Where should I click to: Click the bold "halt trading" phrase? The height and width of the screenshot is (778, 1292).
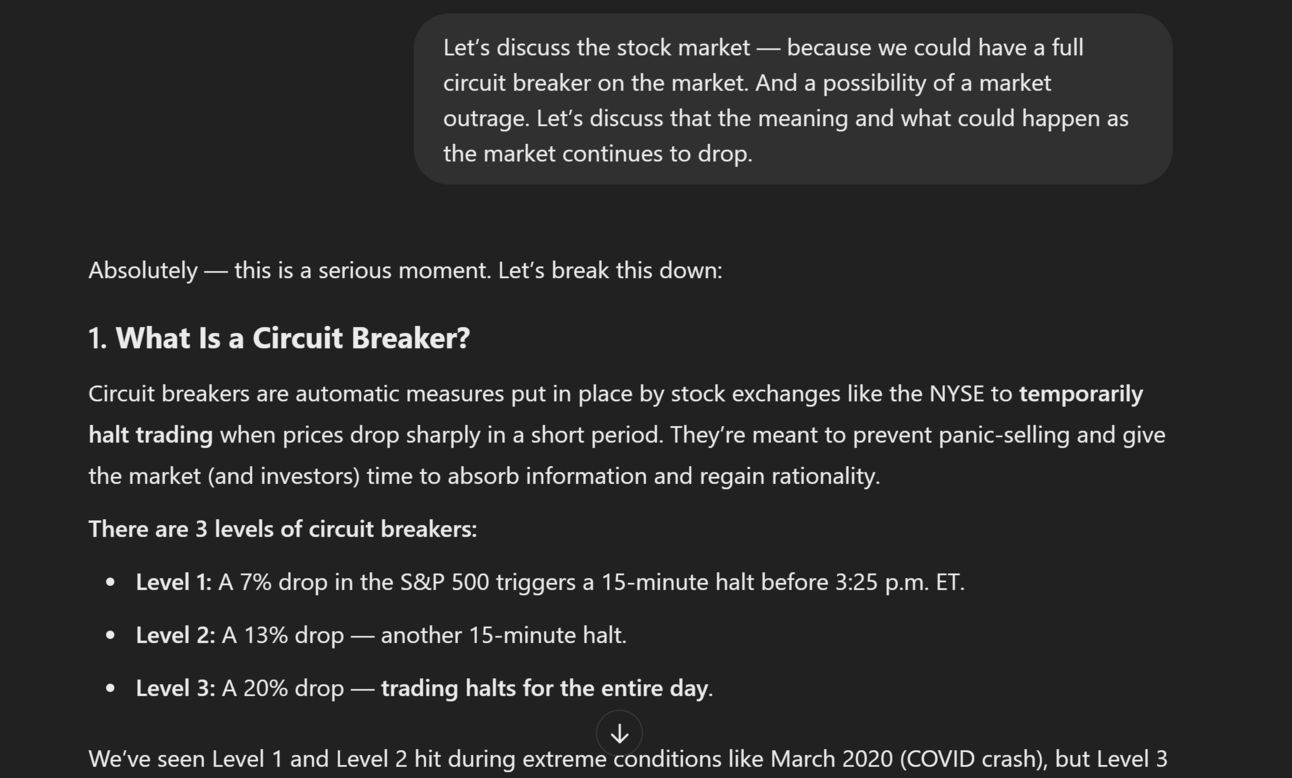tap(151, 435)
